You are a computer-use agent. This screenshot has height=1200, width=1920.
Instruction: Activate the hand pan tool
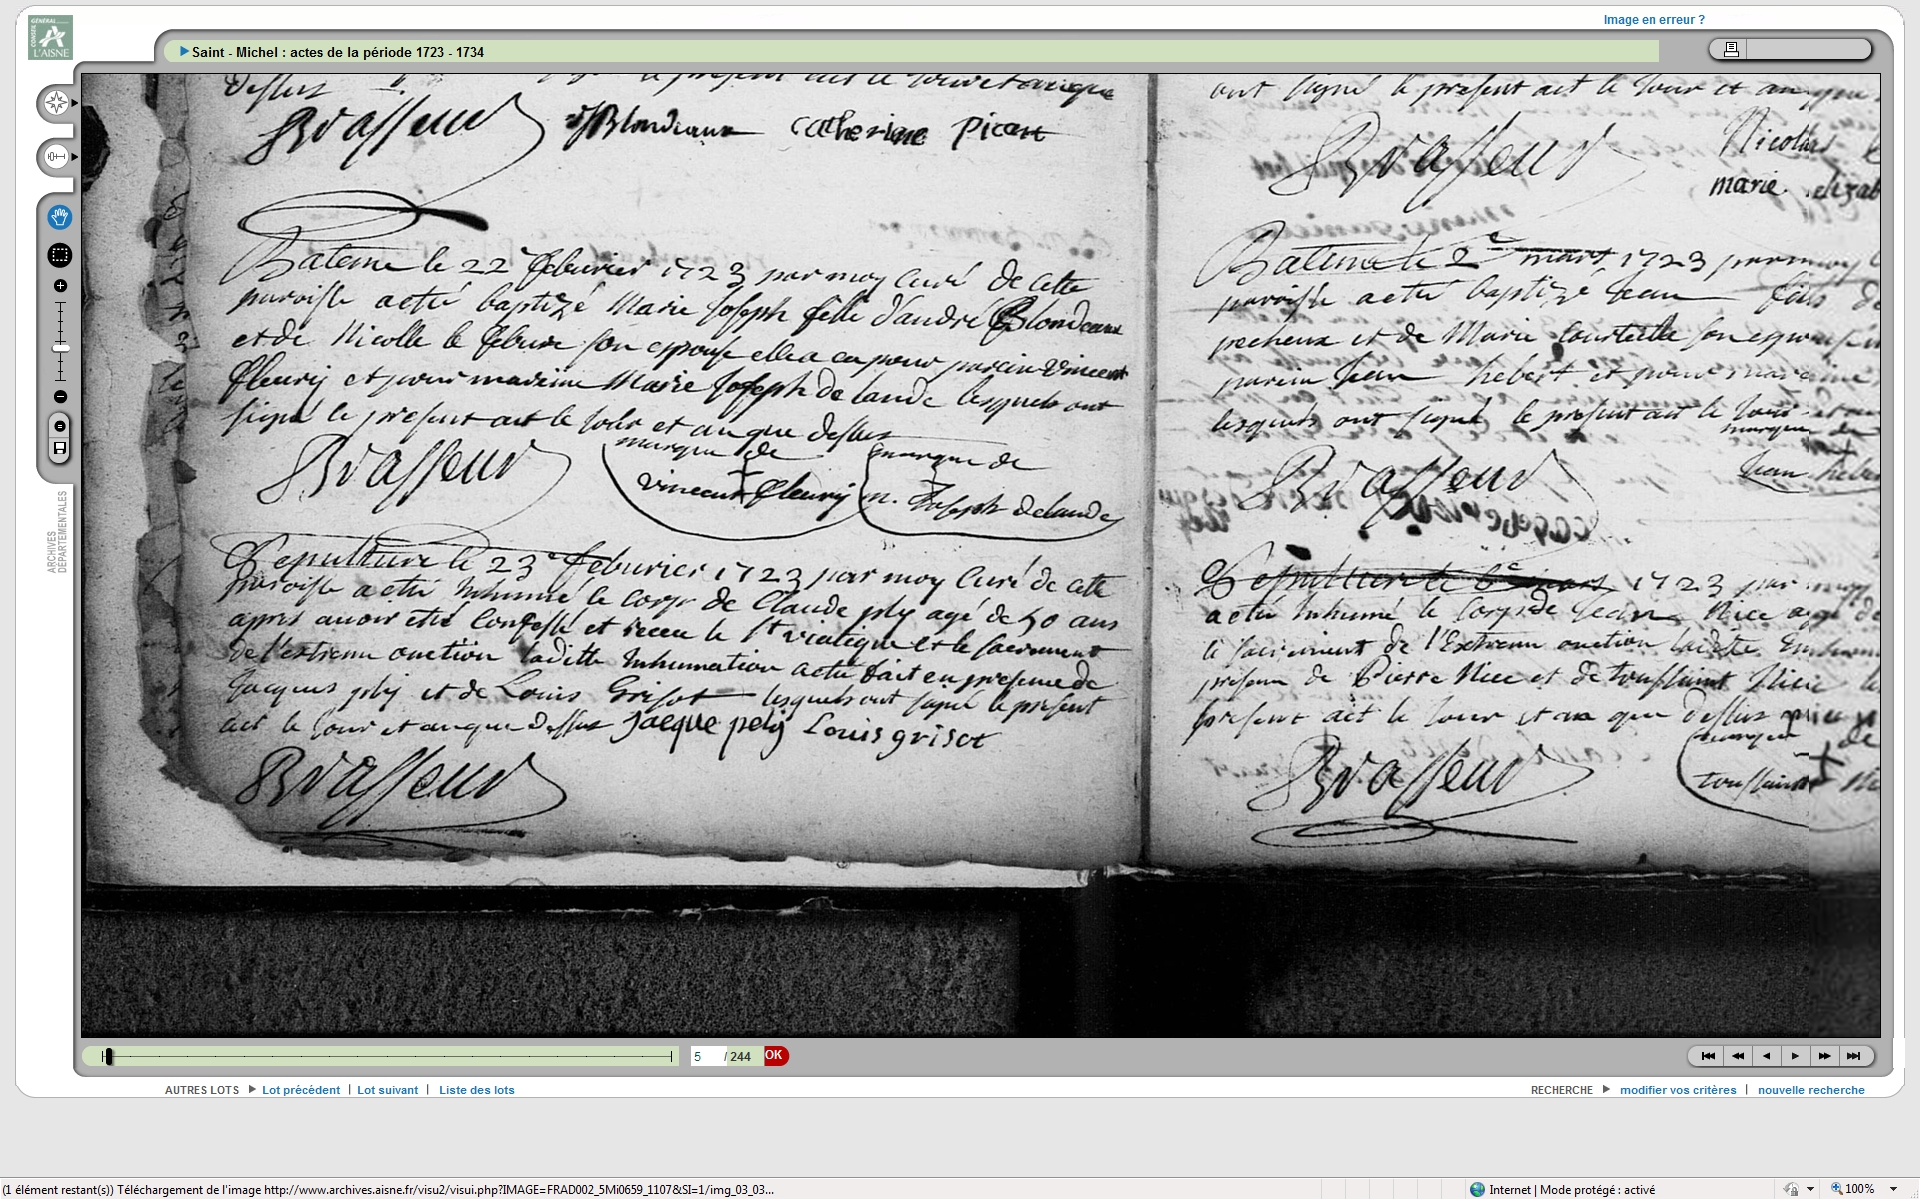[x=60, y=217]
